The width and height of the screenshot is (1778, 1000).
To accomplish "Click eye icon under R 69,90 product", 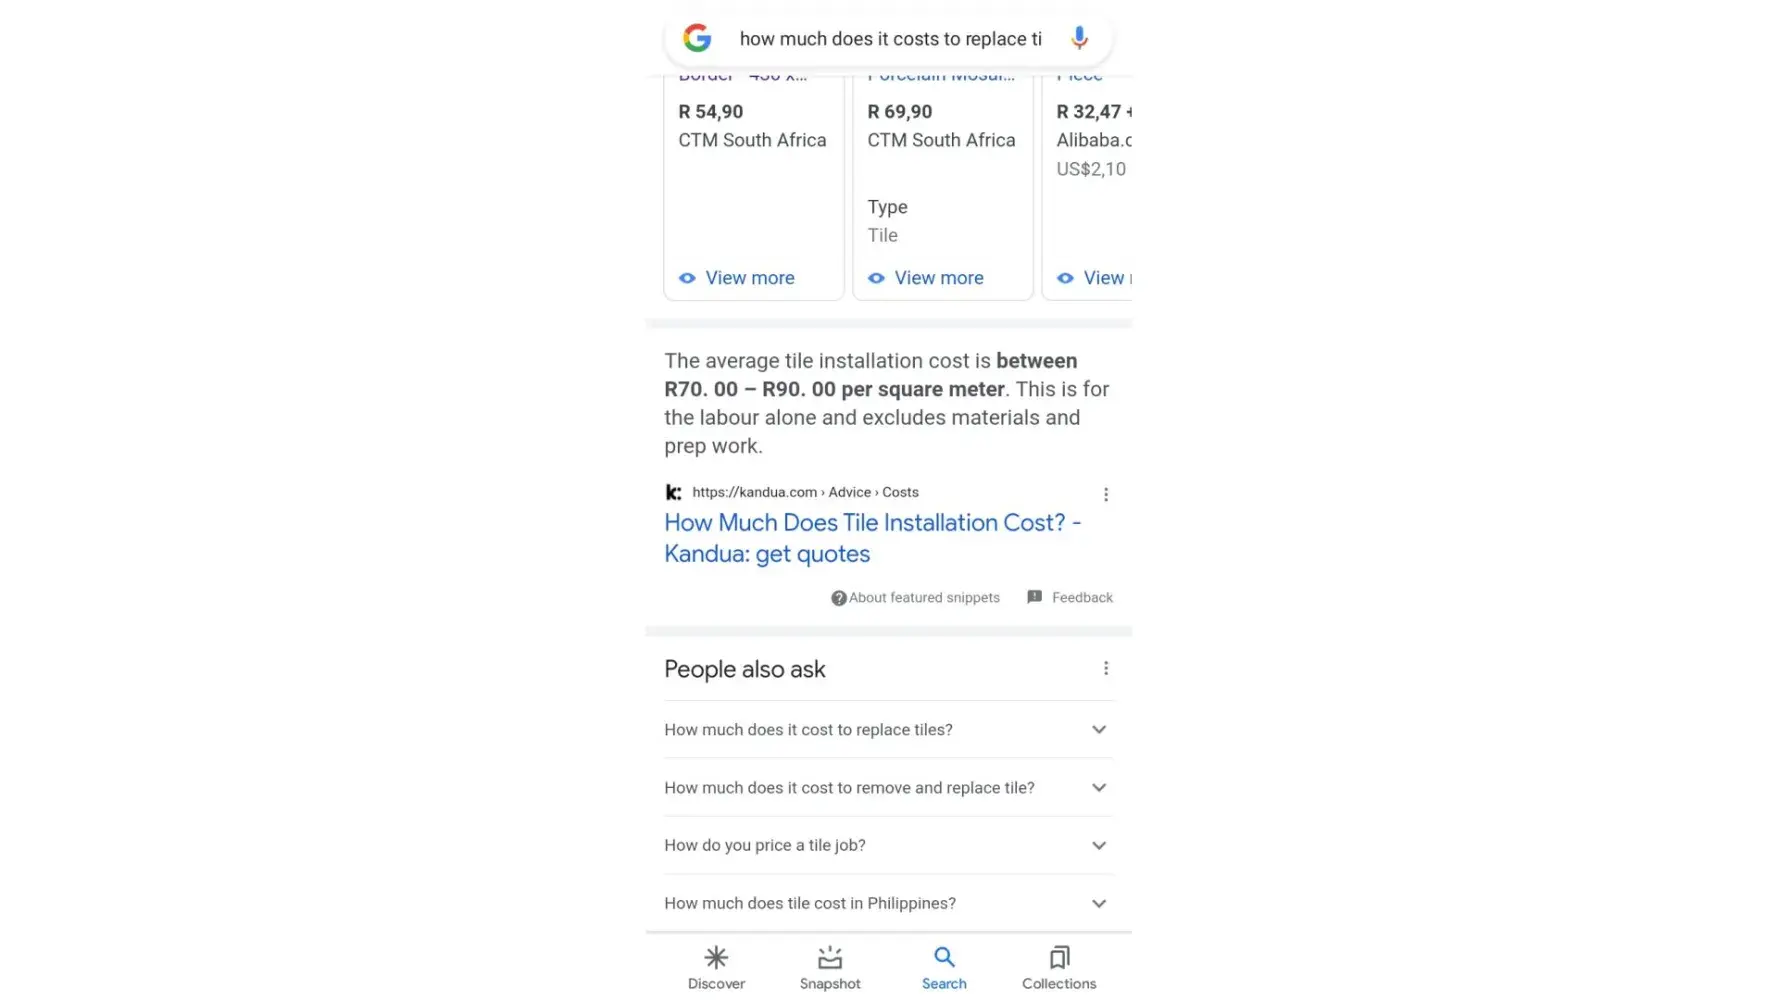I will [876, 278].
